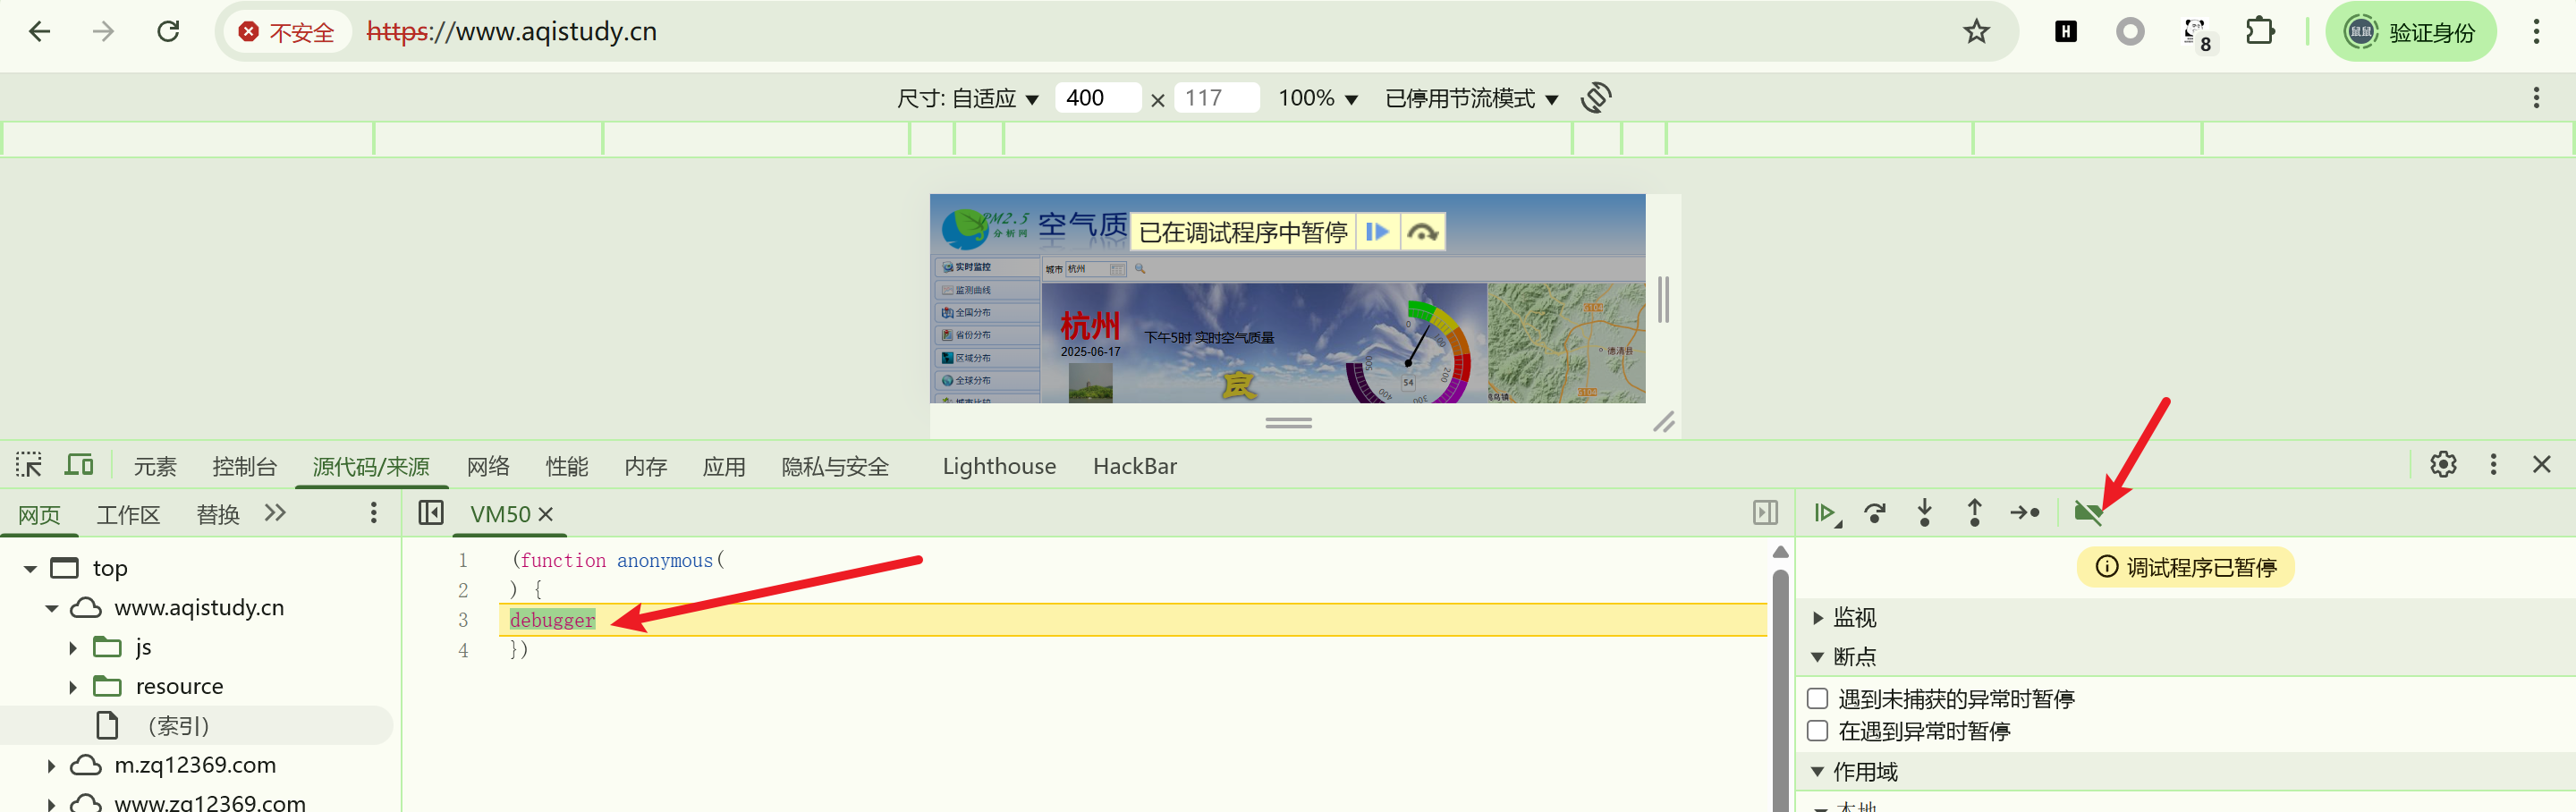2576x812 pixels.
Task: Resume script execution in debugger toolbar
Action: 1825,513
